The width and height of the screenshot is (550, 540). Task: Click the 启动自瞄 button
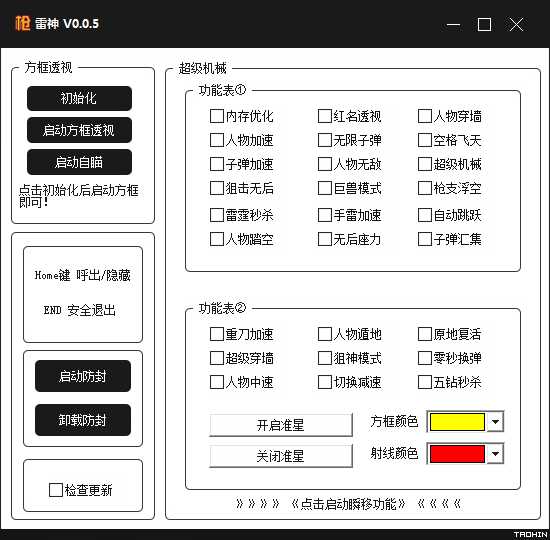(x=79, y=162)
